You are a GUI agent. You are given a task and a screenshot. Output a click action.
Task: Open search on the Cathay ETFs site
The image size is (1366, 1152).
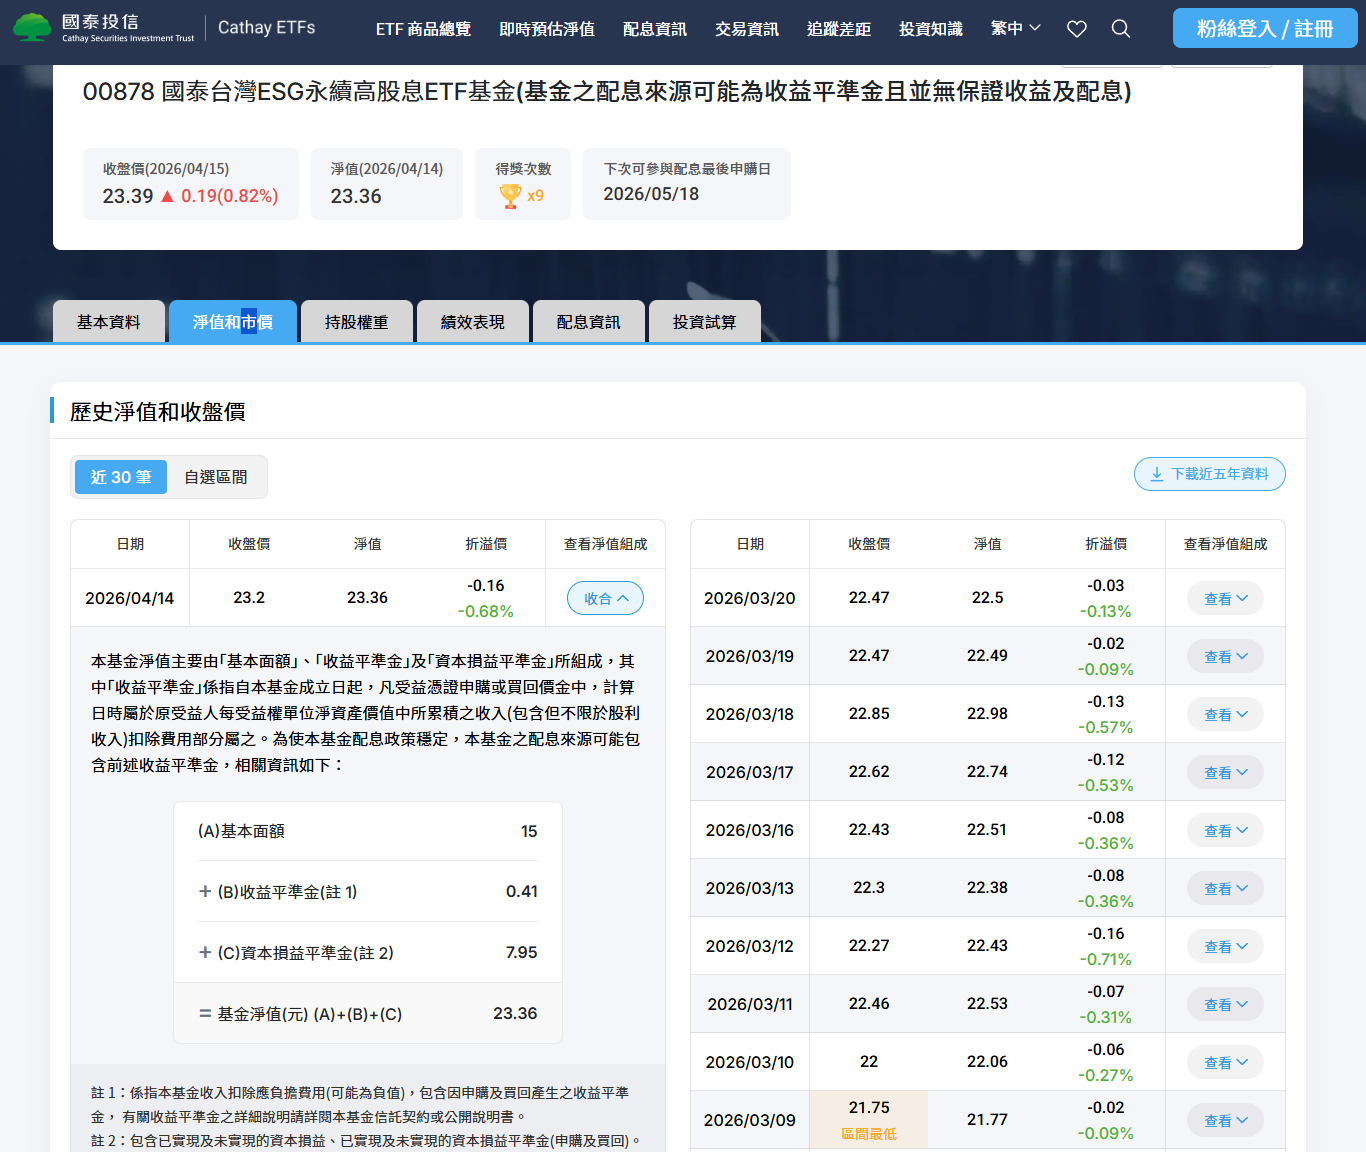1120,29
